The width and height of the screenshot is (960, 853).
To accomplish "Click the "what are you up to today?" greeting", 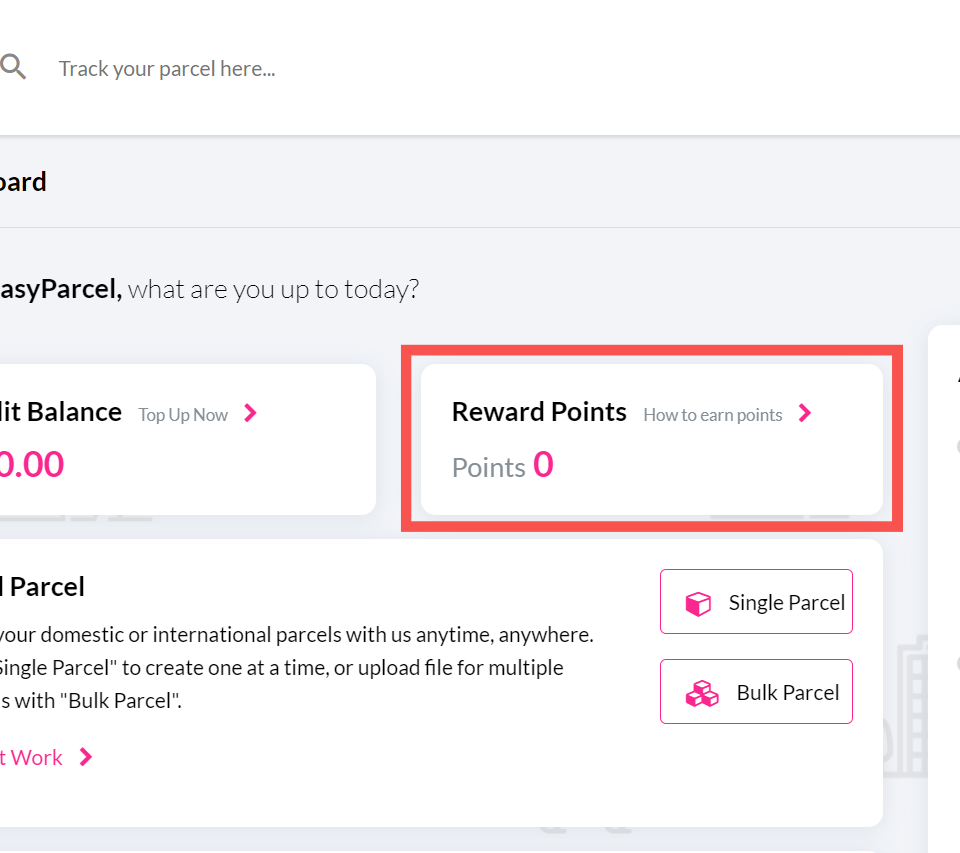I will (273, 290).
